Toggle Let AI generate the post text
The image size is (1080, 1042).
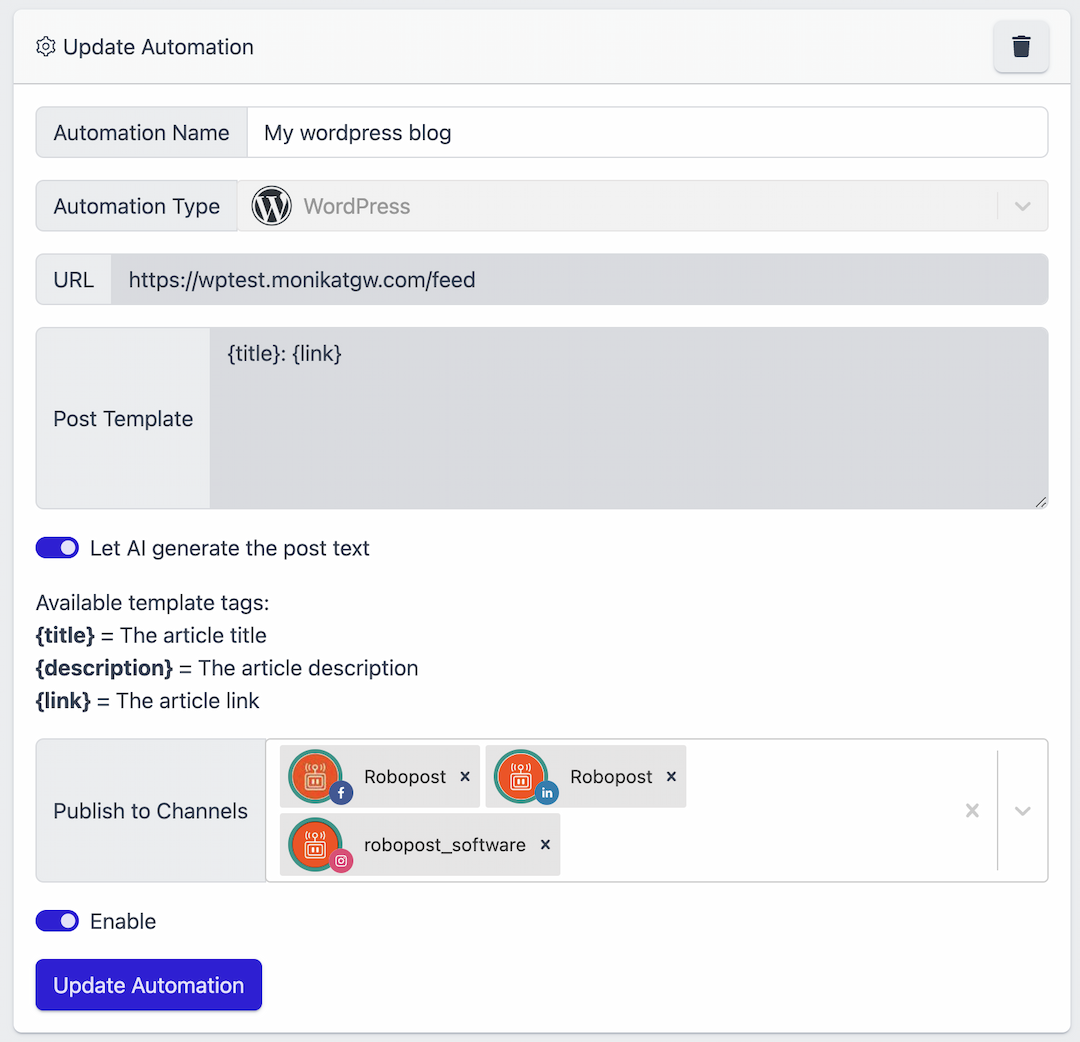(x=57, y=548)
